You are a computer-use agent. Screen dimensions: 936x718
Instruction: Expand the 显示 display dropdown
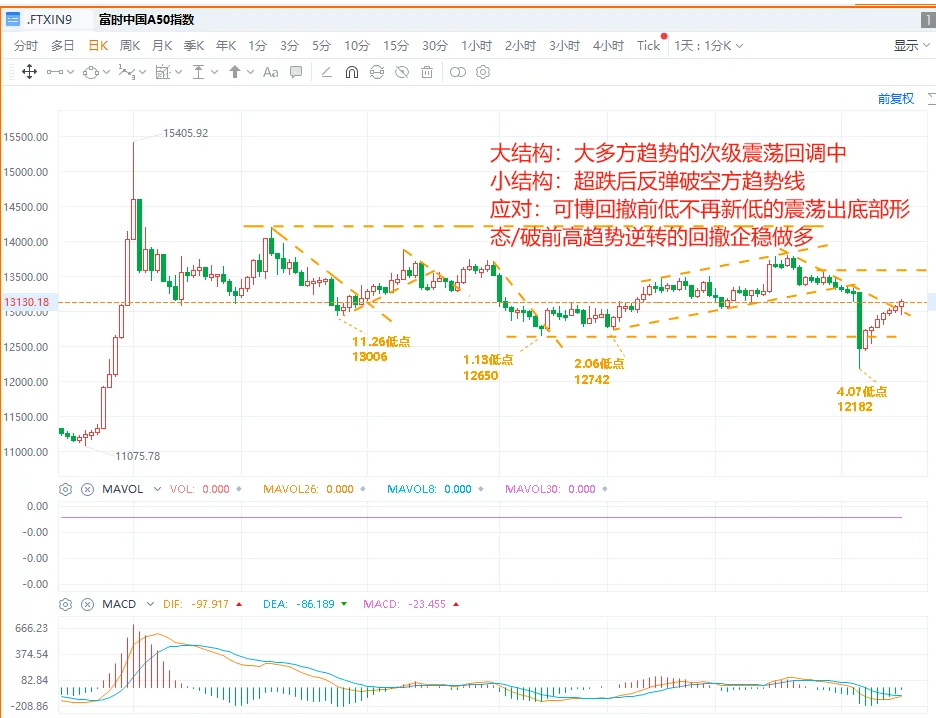(x=912, y=46)
